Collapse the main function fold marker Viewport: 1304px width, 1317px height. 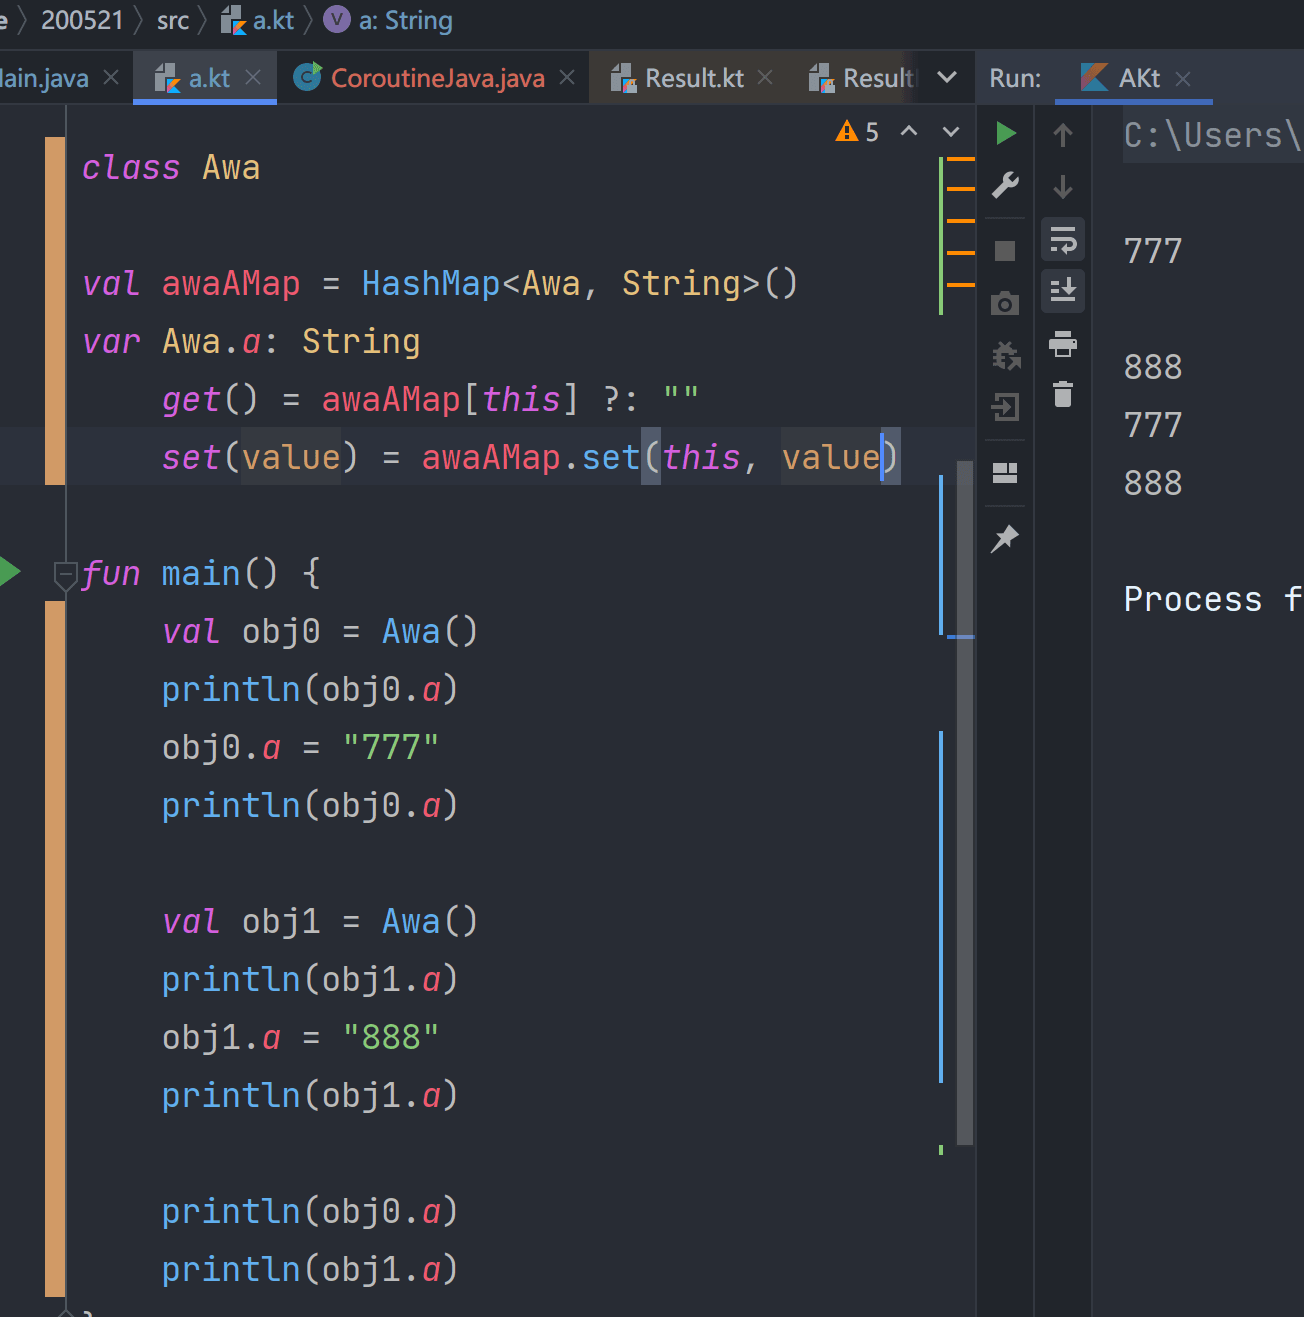coord(66,575)
